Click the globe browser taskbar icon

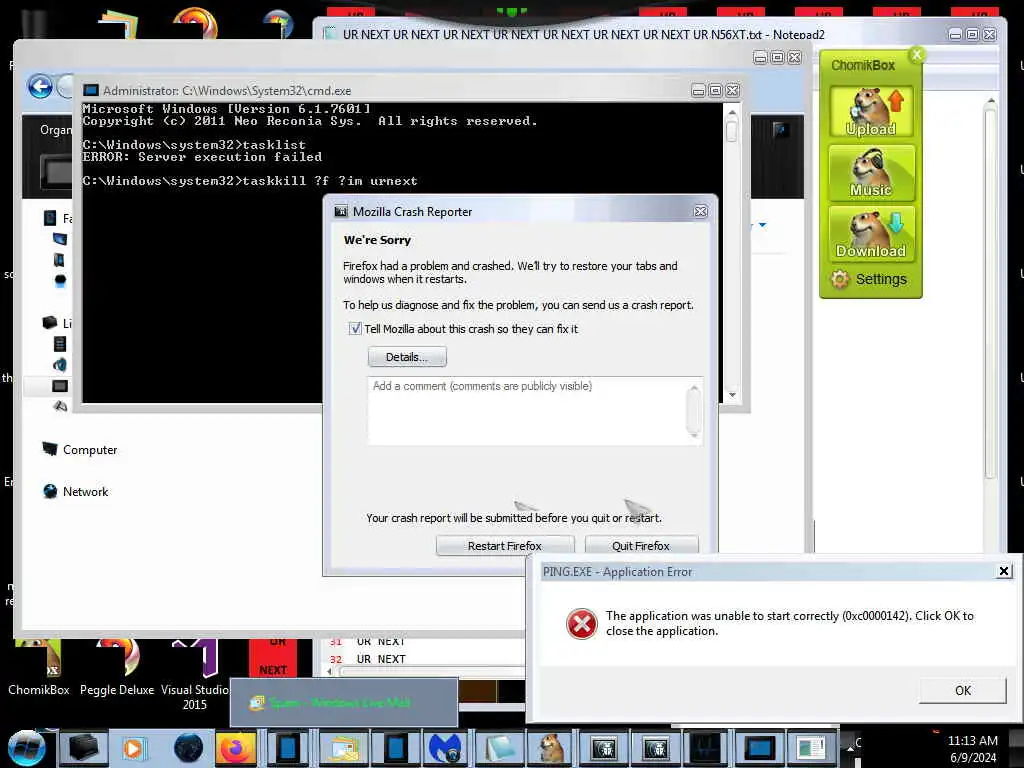pyautogui.click(x=188, y=748)
